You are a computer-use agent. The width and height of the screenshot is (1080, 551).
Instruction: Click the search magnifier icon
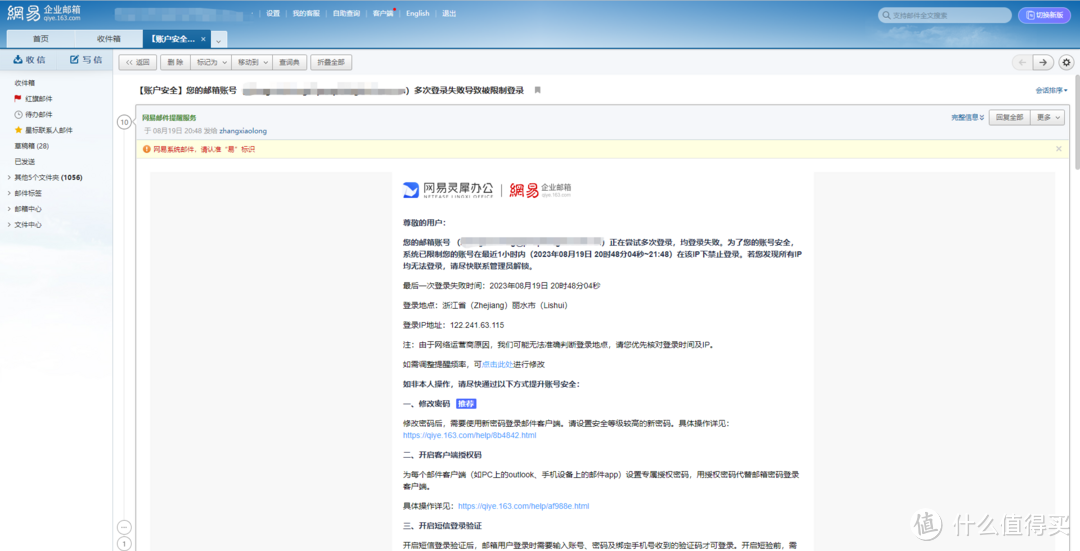point(886,15)
